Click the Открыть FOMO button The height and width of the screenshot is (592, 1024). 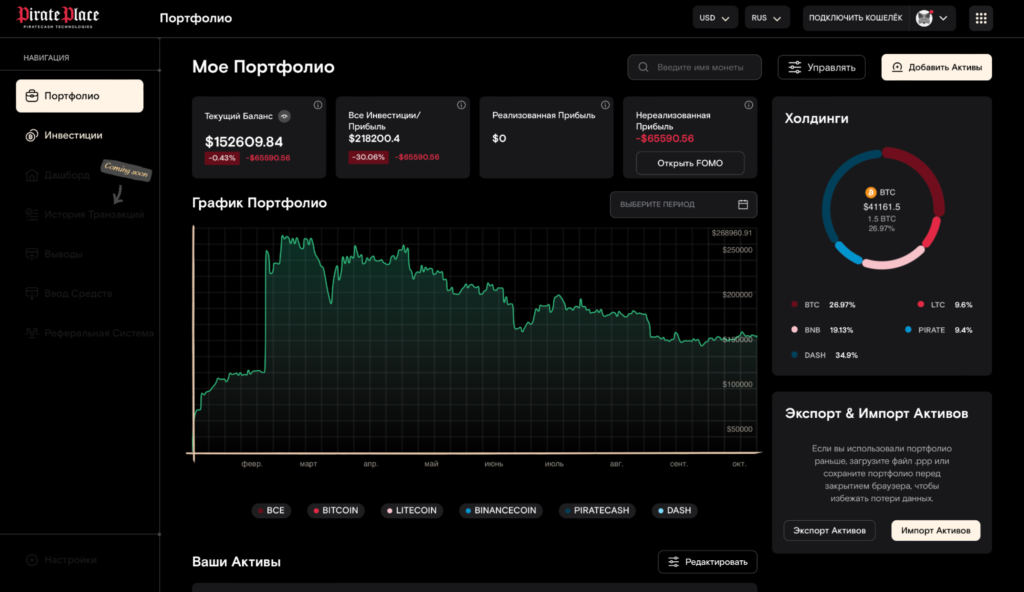pos(689,163)
